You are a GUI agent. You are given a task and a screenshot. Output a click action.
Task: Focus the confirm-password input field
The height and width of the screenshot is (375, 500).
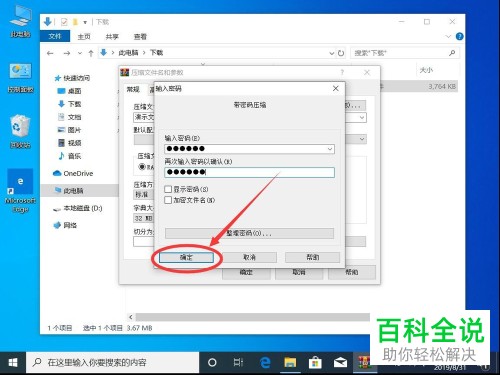(x=249, y=172)
